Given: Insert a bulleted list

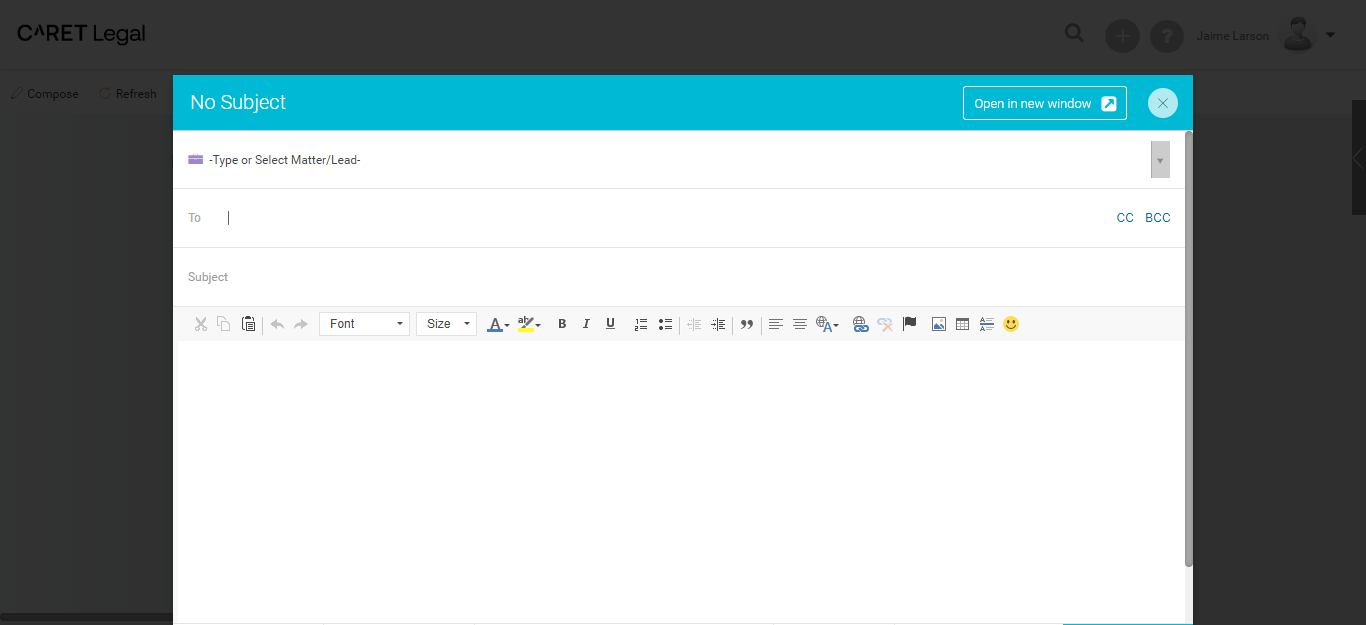Looking at the screenshot, I should pos(665,324).
